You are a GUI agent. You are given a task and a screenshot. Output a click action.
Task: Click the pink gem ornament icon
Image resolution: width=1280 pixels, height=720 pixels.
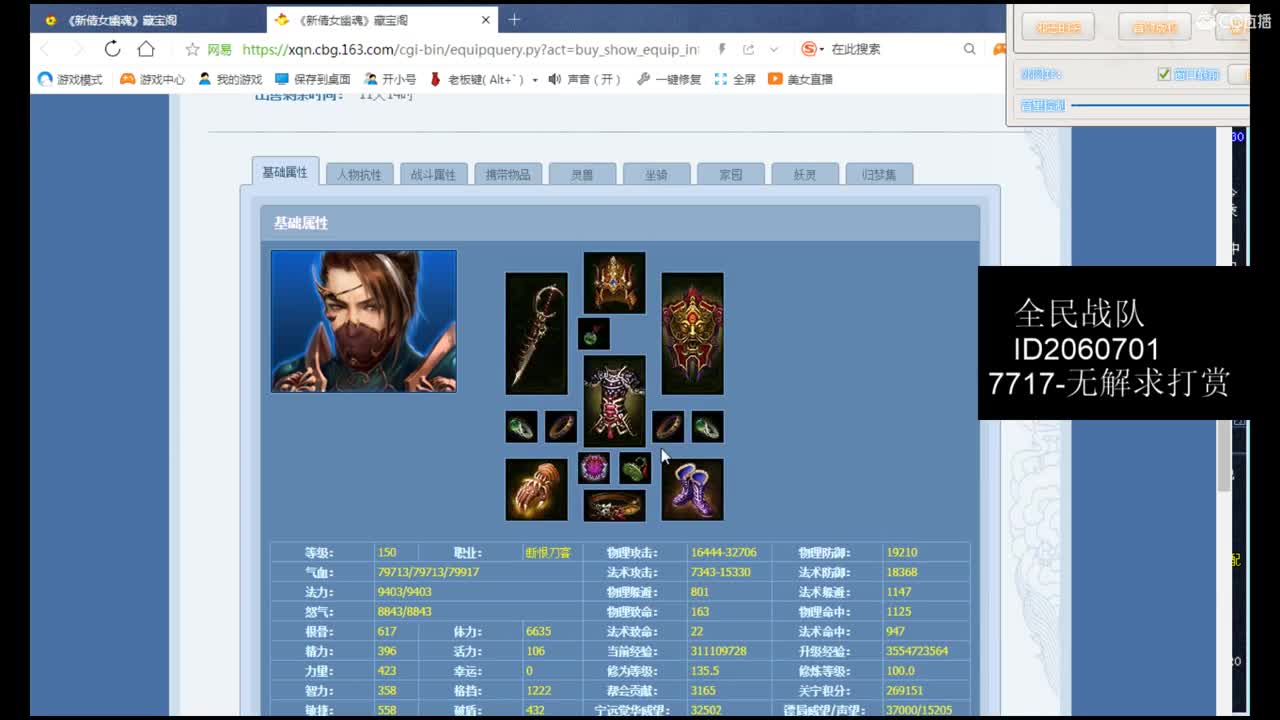click(x=594, y=468)
